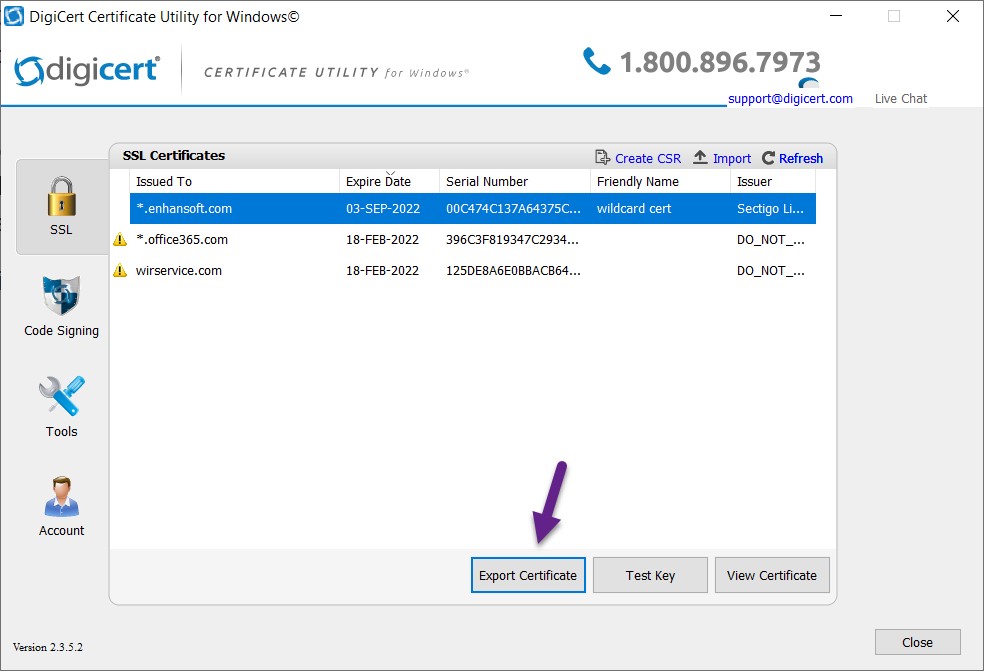Start a Live Chat session
984x671 pixels.
(899, 98)
